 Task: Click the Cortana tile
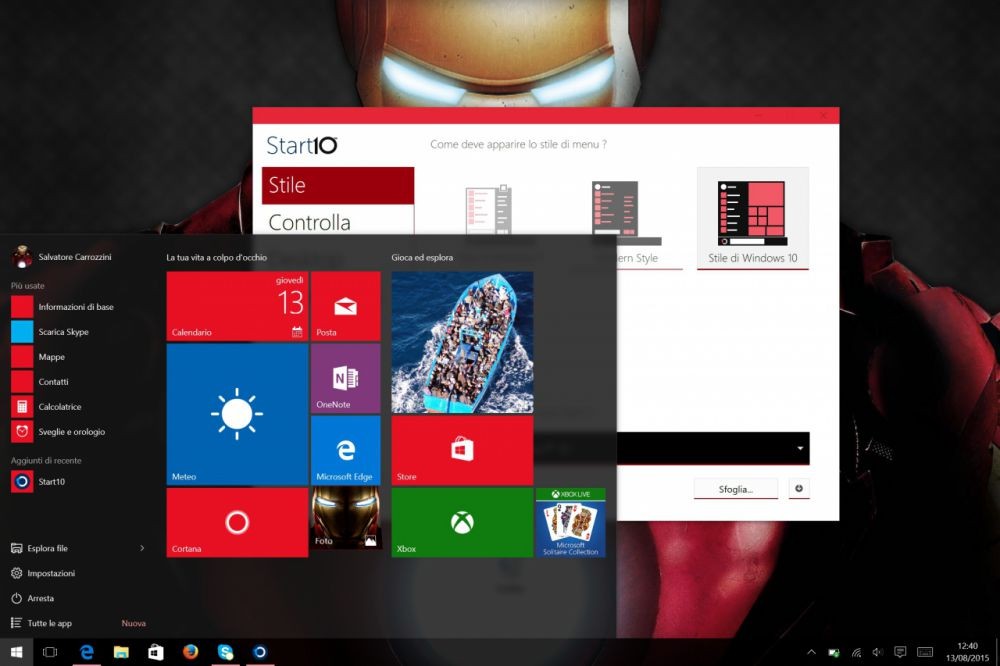coord(237,521)
